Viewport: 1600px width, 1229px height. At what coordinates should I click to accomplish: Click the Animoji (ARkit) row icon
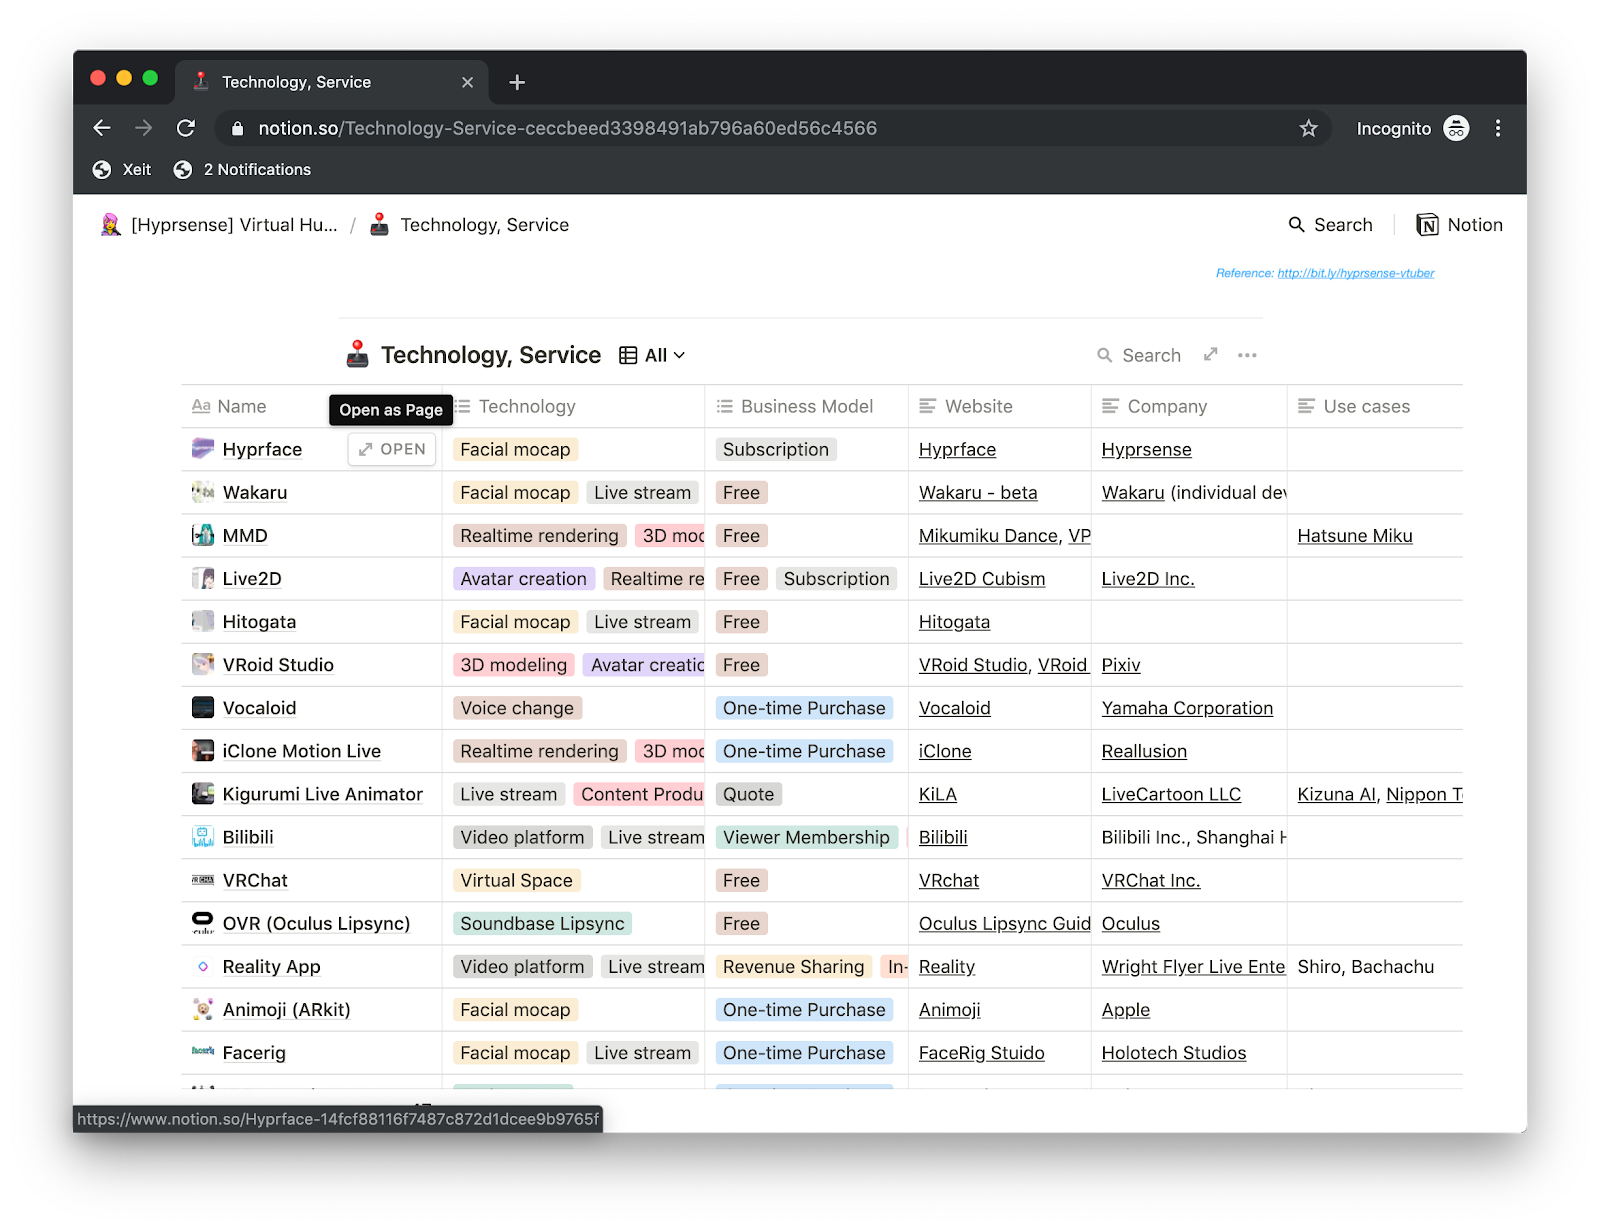[203, 1009]
